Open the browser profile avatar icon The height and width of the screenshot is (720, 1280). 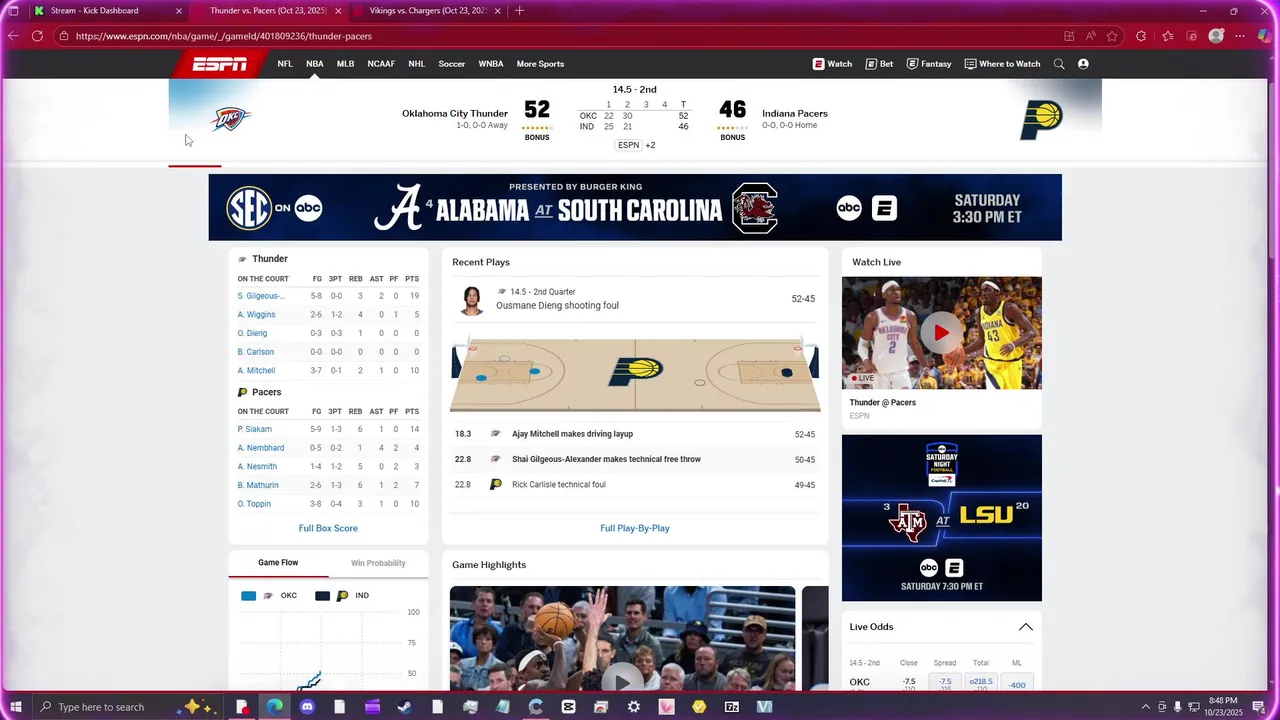(1216, 36)
